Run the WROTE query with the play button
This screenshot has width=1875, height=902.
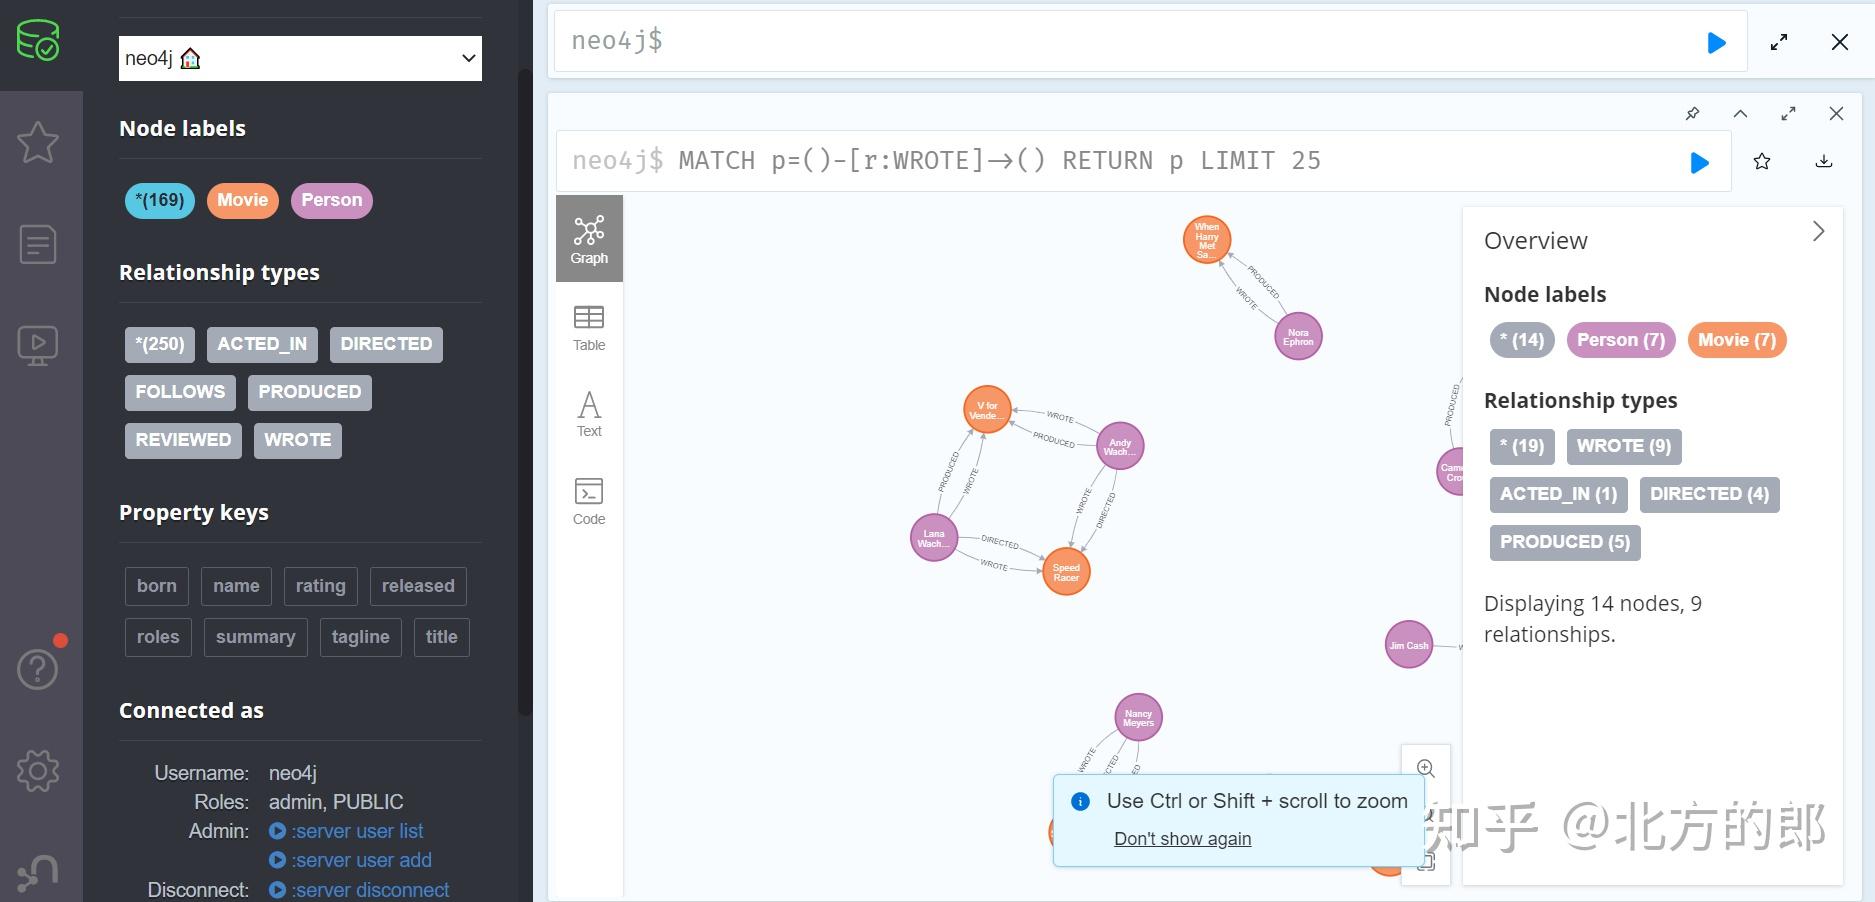pos(1699,161)
